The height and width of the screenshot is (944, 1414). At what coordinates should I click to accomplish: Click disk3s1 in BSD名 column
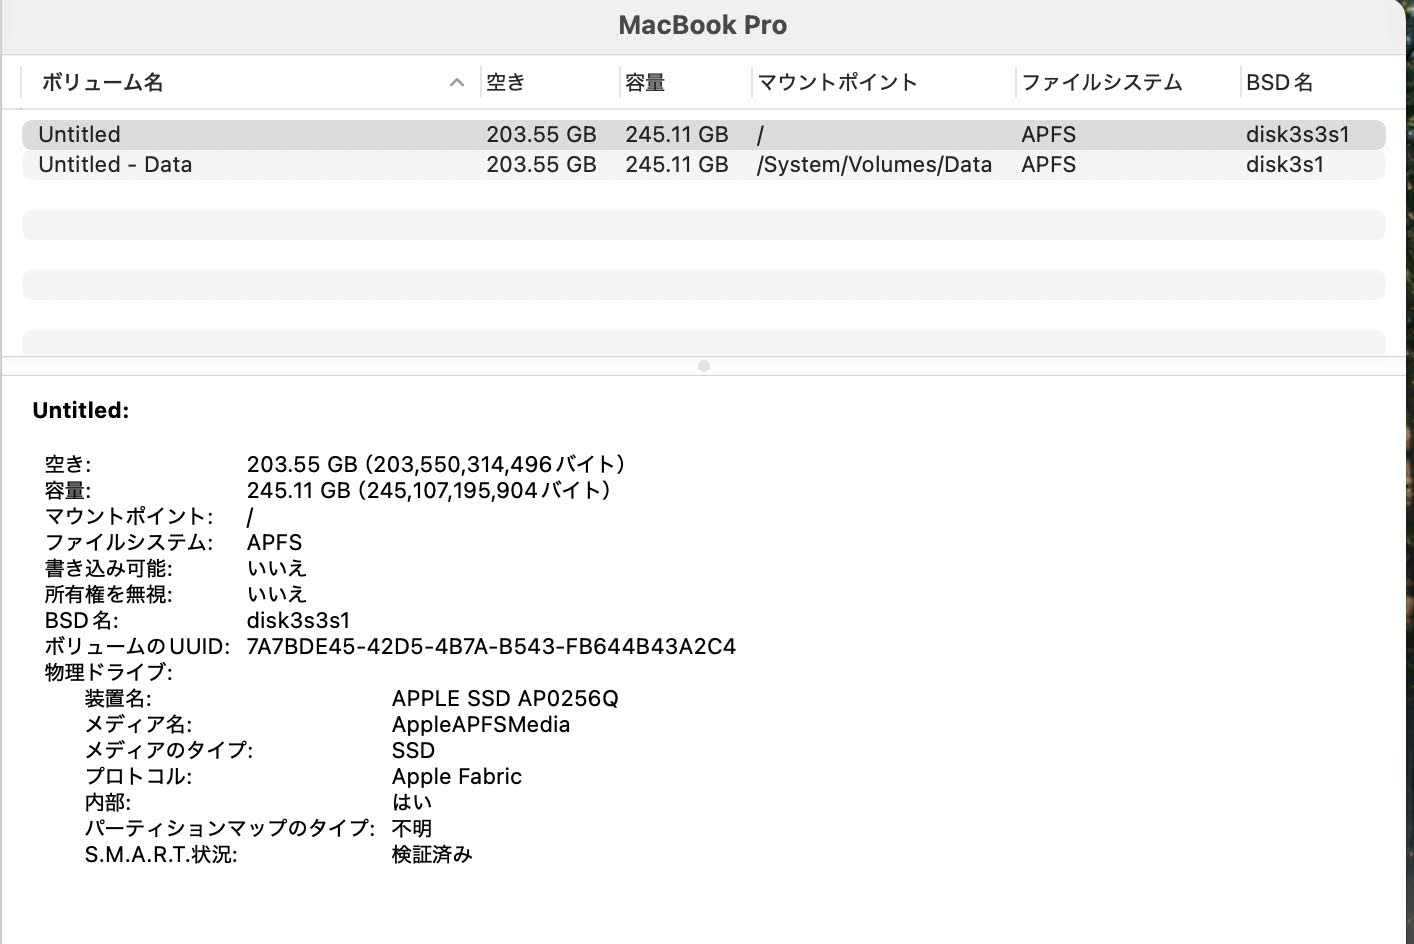[1284, 165]
